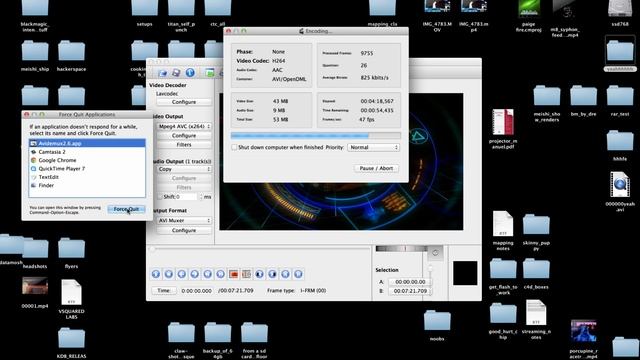Click the Stop button in Avidemux controls
640x360 pixels.
click(x=169, y=274)
